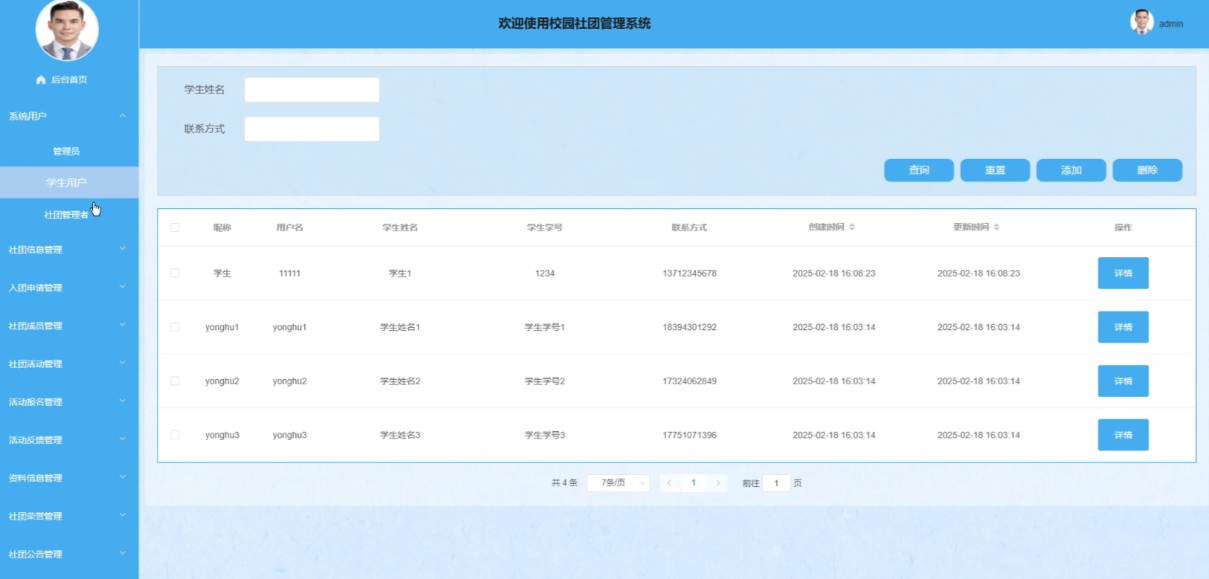
Task: Expand the 入团申请管理 sidebar menu
Action: 69,287
